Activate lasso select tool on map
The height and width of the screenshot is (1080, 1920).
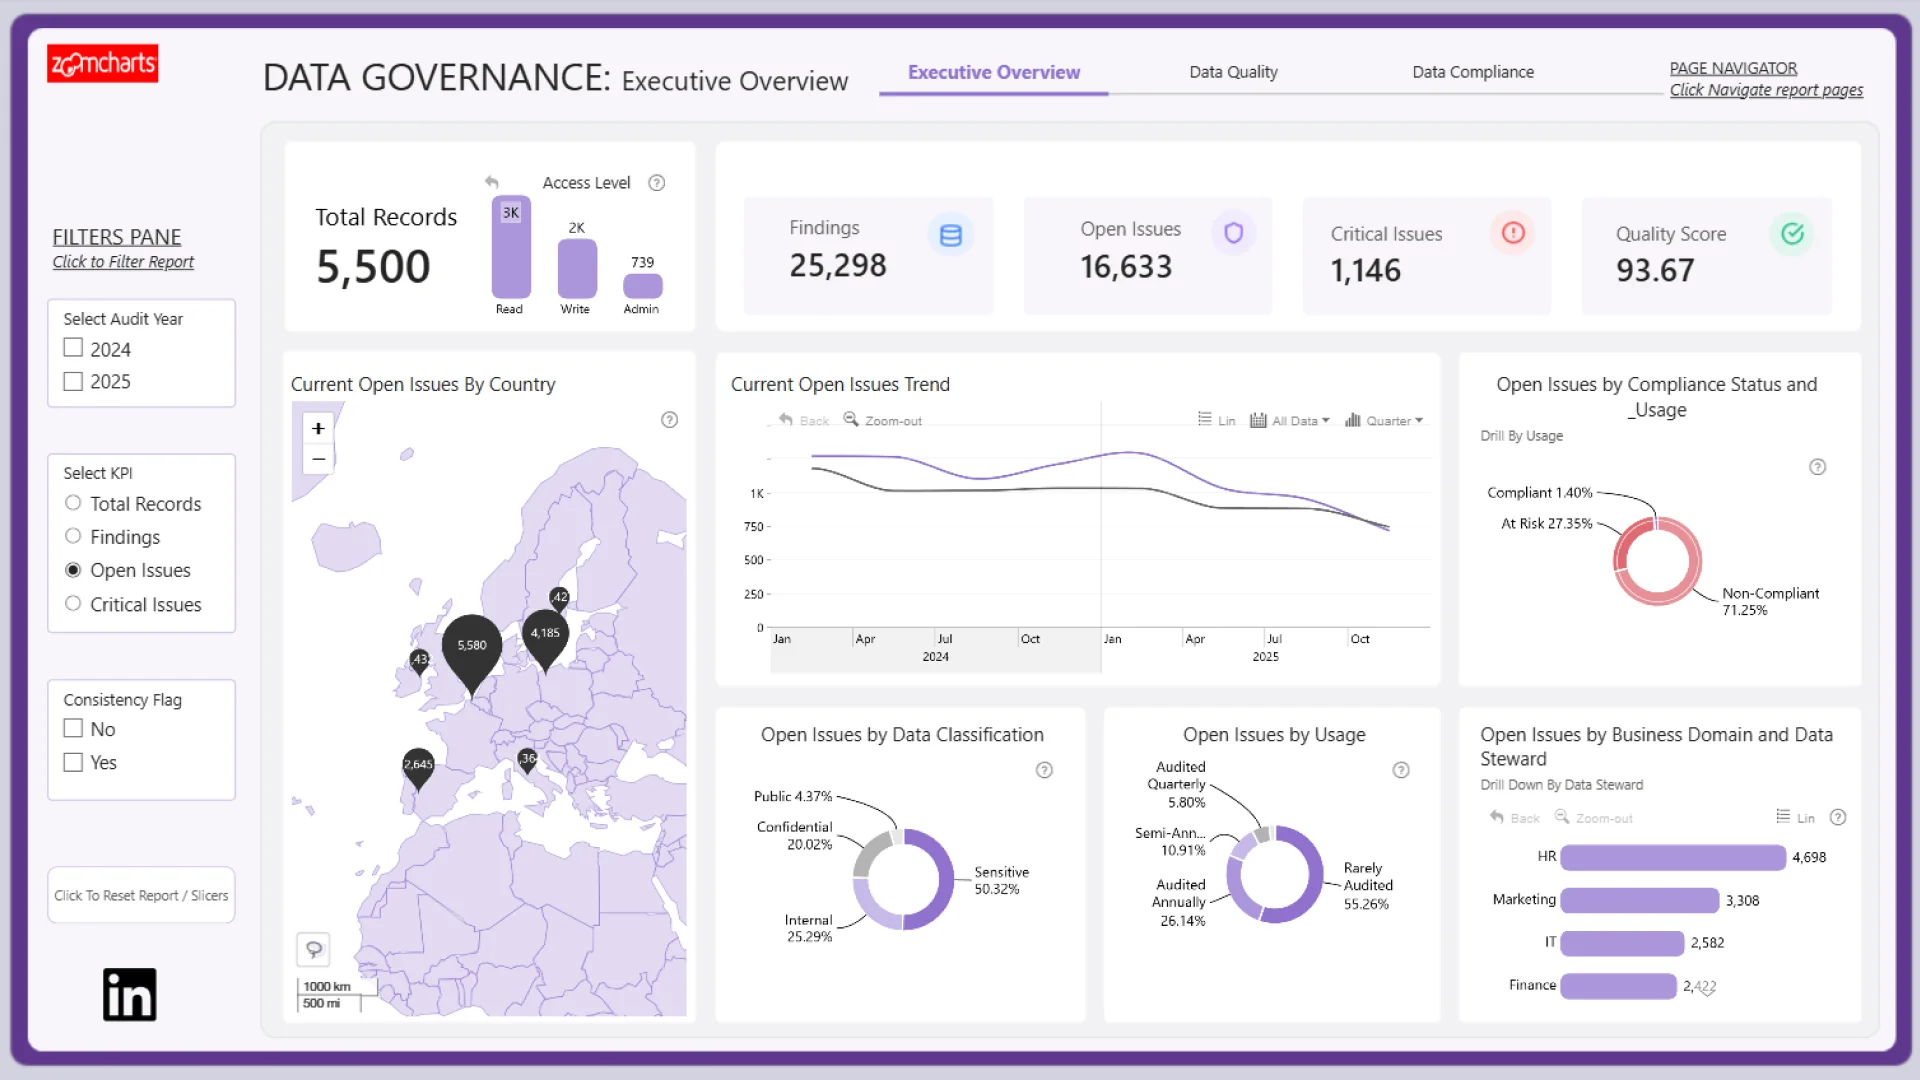[314, 949]
